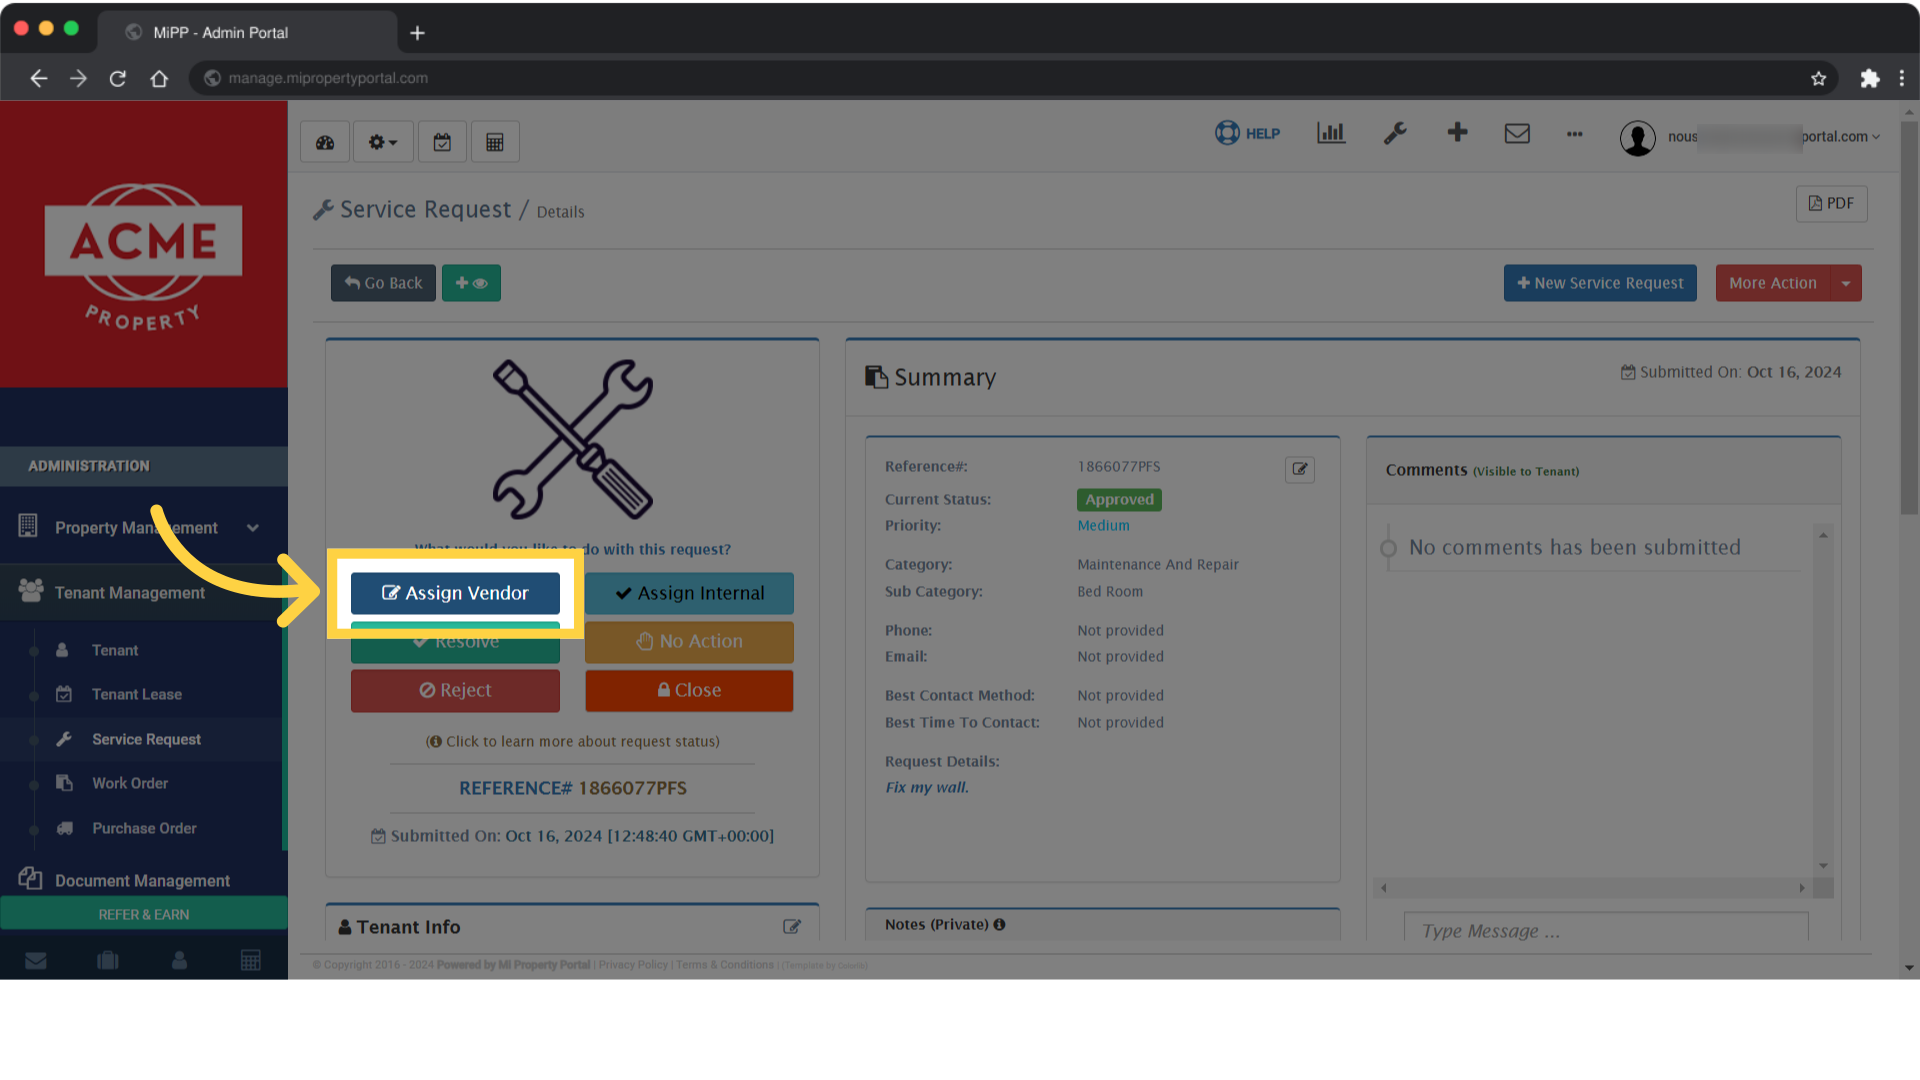Screen dimensions: 1920x1080
Task: Click the plus icon to add something new
Action: coord(1457,133)
